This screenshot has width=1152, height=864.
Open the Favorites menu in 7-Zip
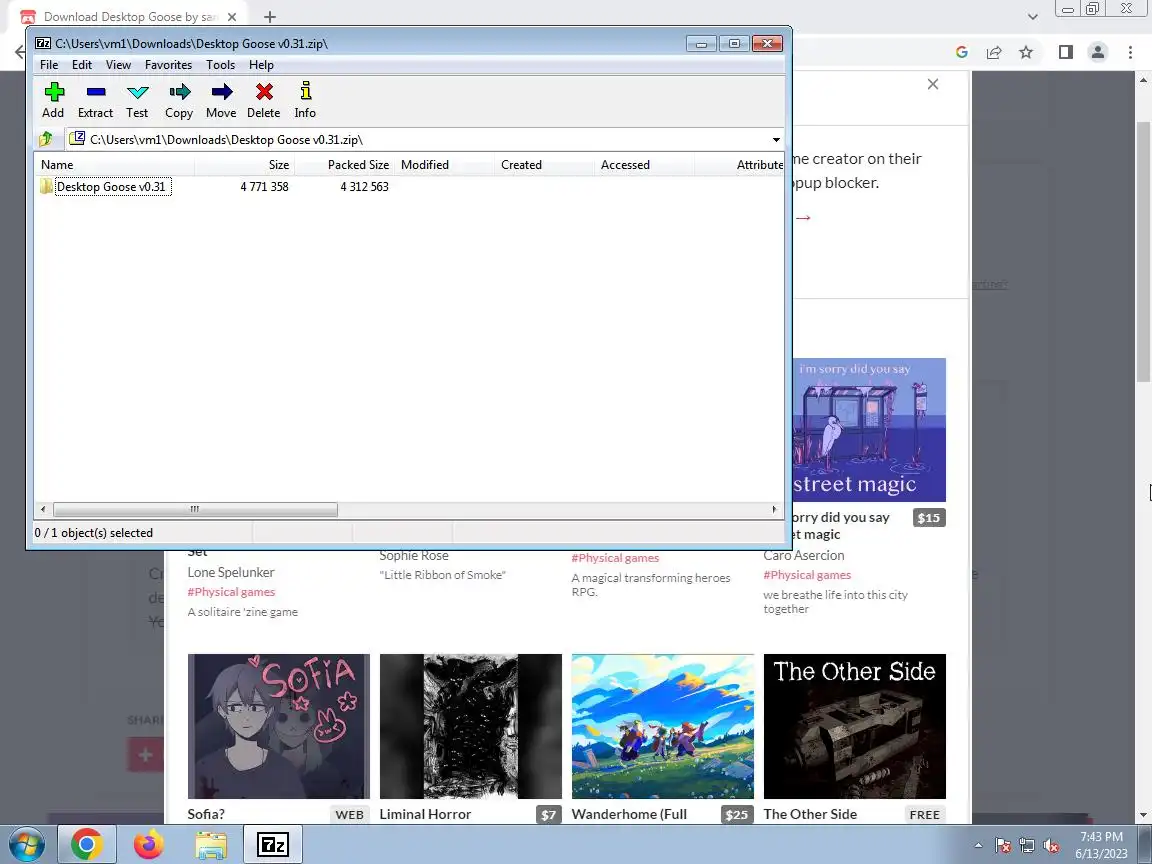[x=168, y=65]
